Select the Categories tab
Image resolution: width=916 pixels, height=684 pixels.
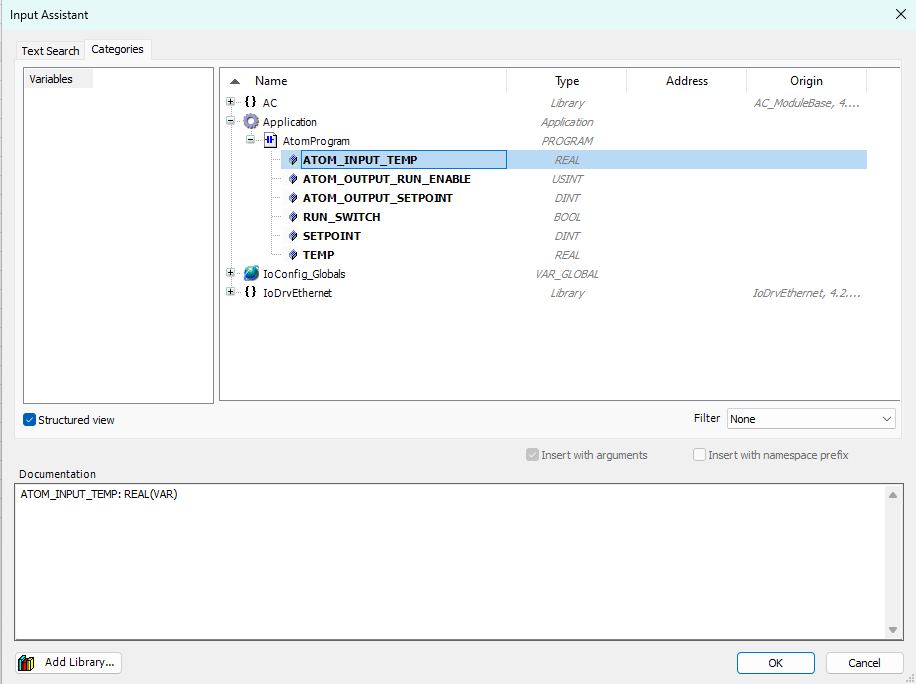click(x=117, y=49)
